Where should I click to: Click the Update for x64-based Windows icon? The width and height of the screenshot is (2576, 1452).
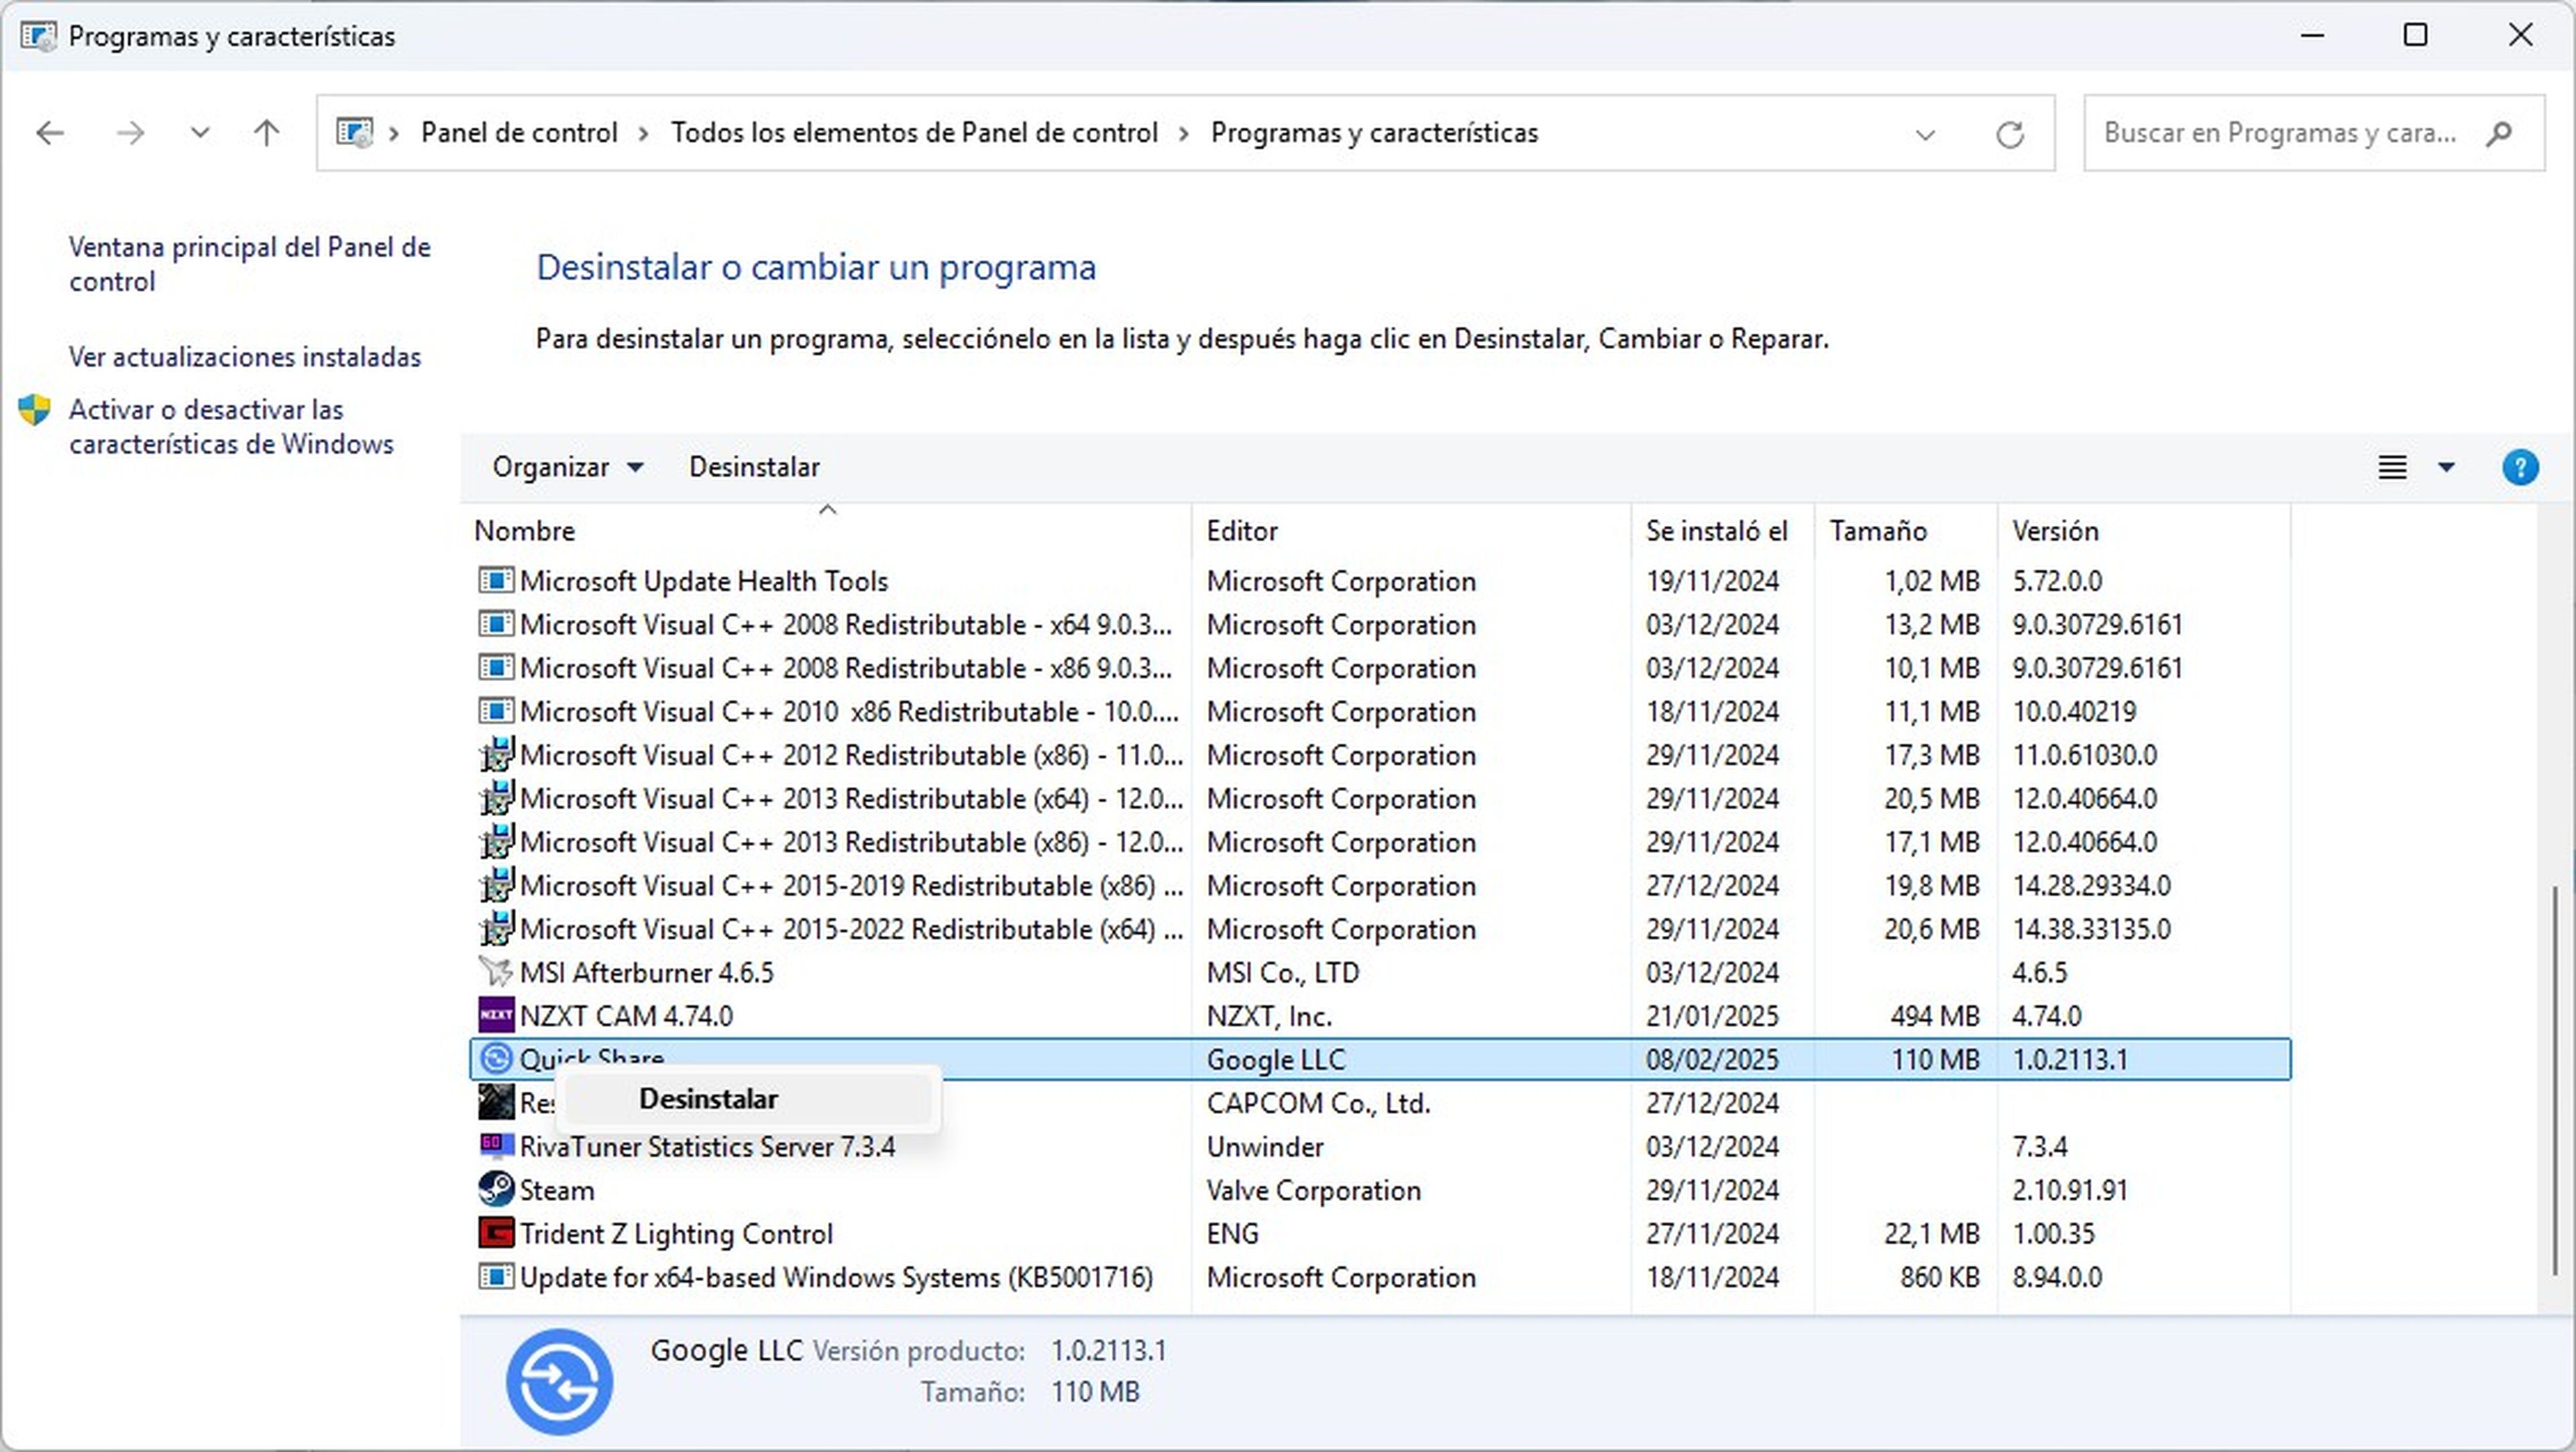click(x=496, y=1276)
